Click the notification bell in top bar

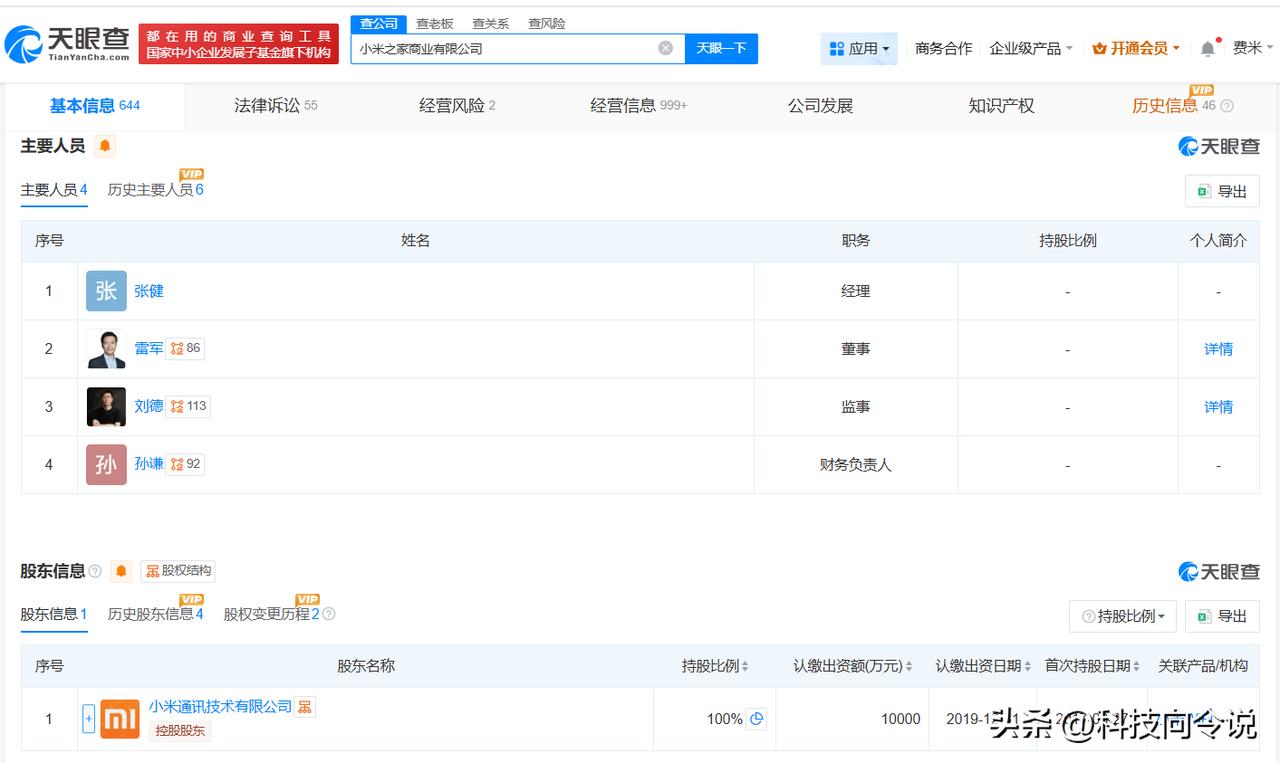pyautogui.click(x=1208, y=48)
